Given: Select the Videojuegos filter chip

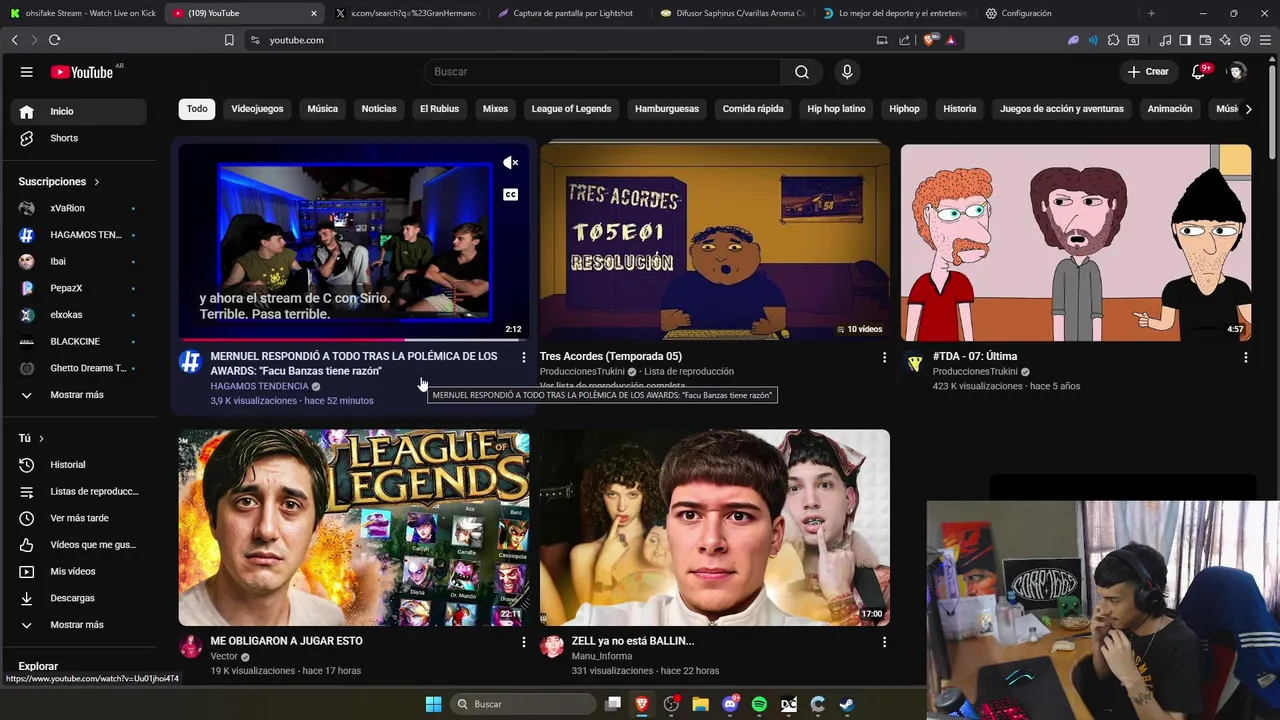Looking at the screenshot, I should point(257,109).
